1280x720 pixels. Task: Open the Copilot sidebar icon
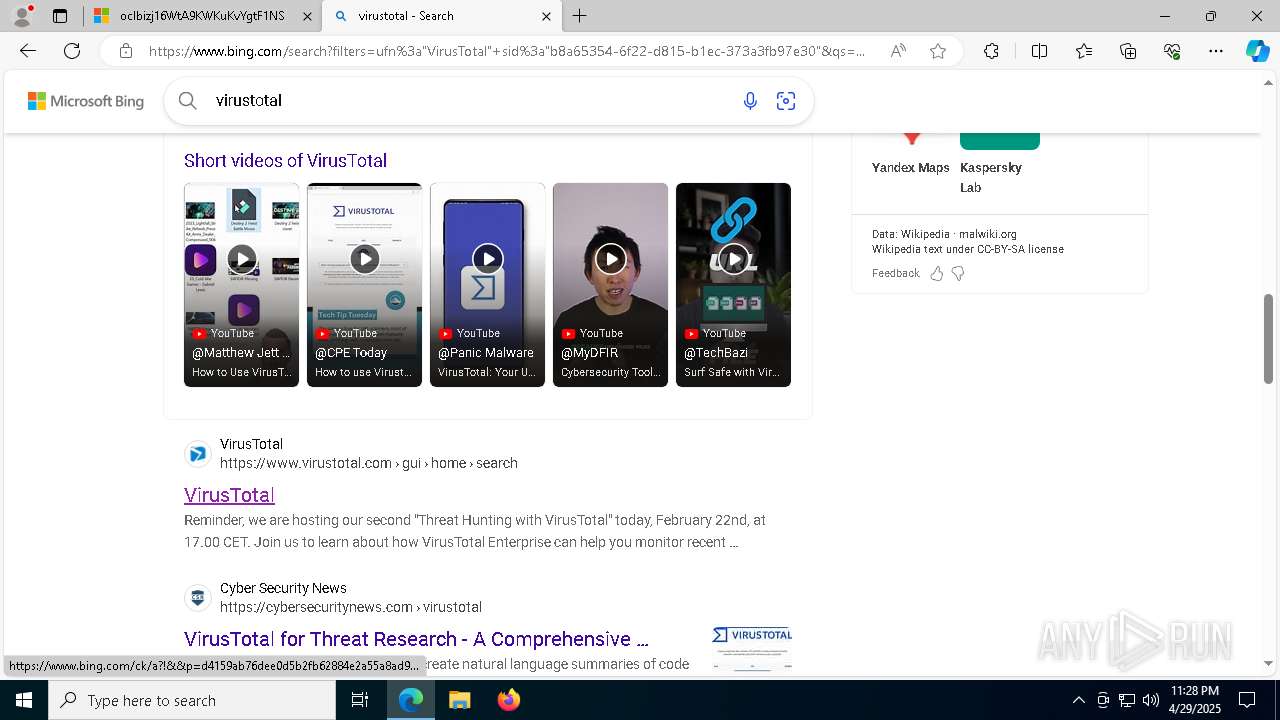click(x=1257, y=51)
